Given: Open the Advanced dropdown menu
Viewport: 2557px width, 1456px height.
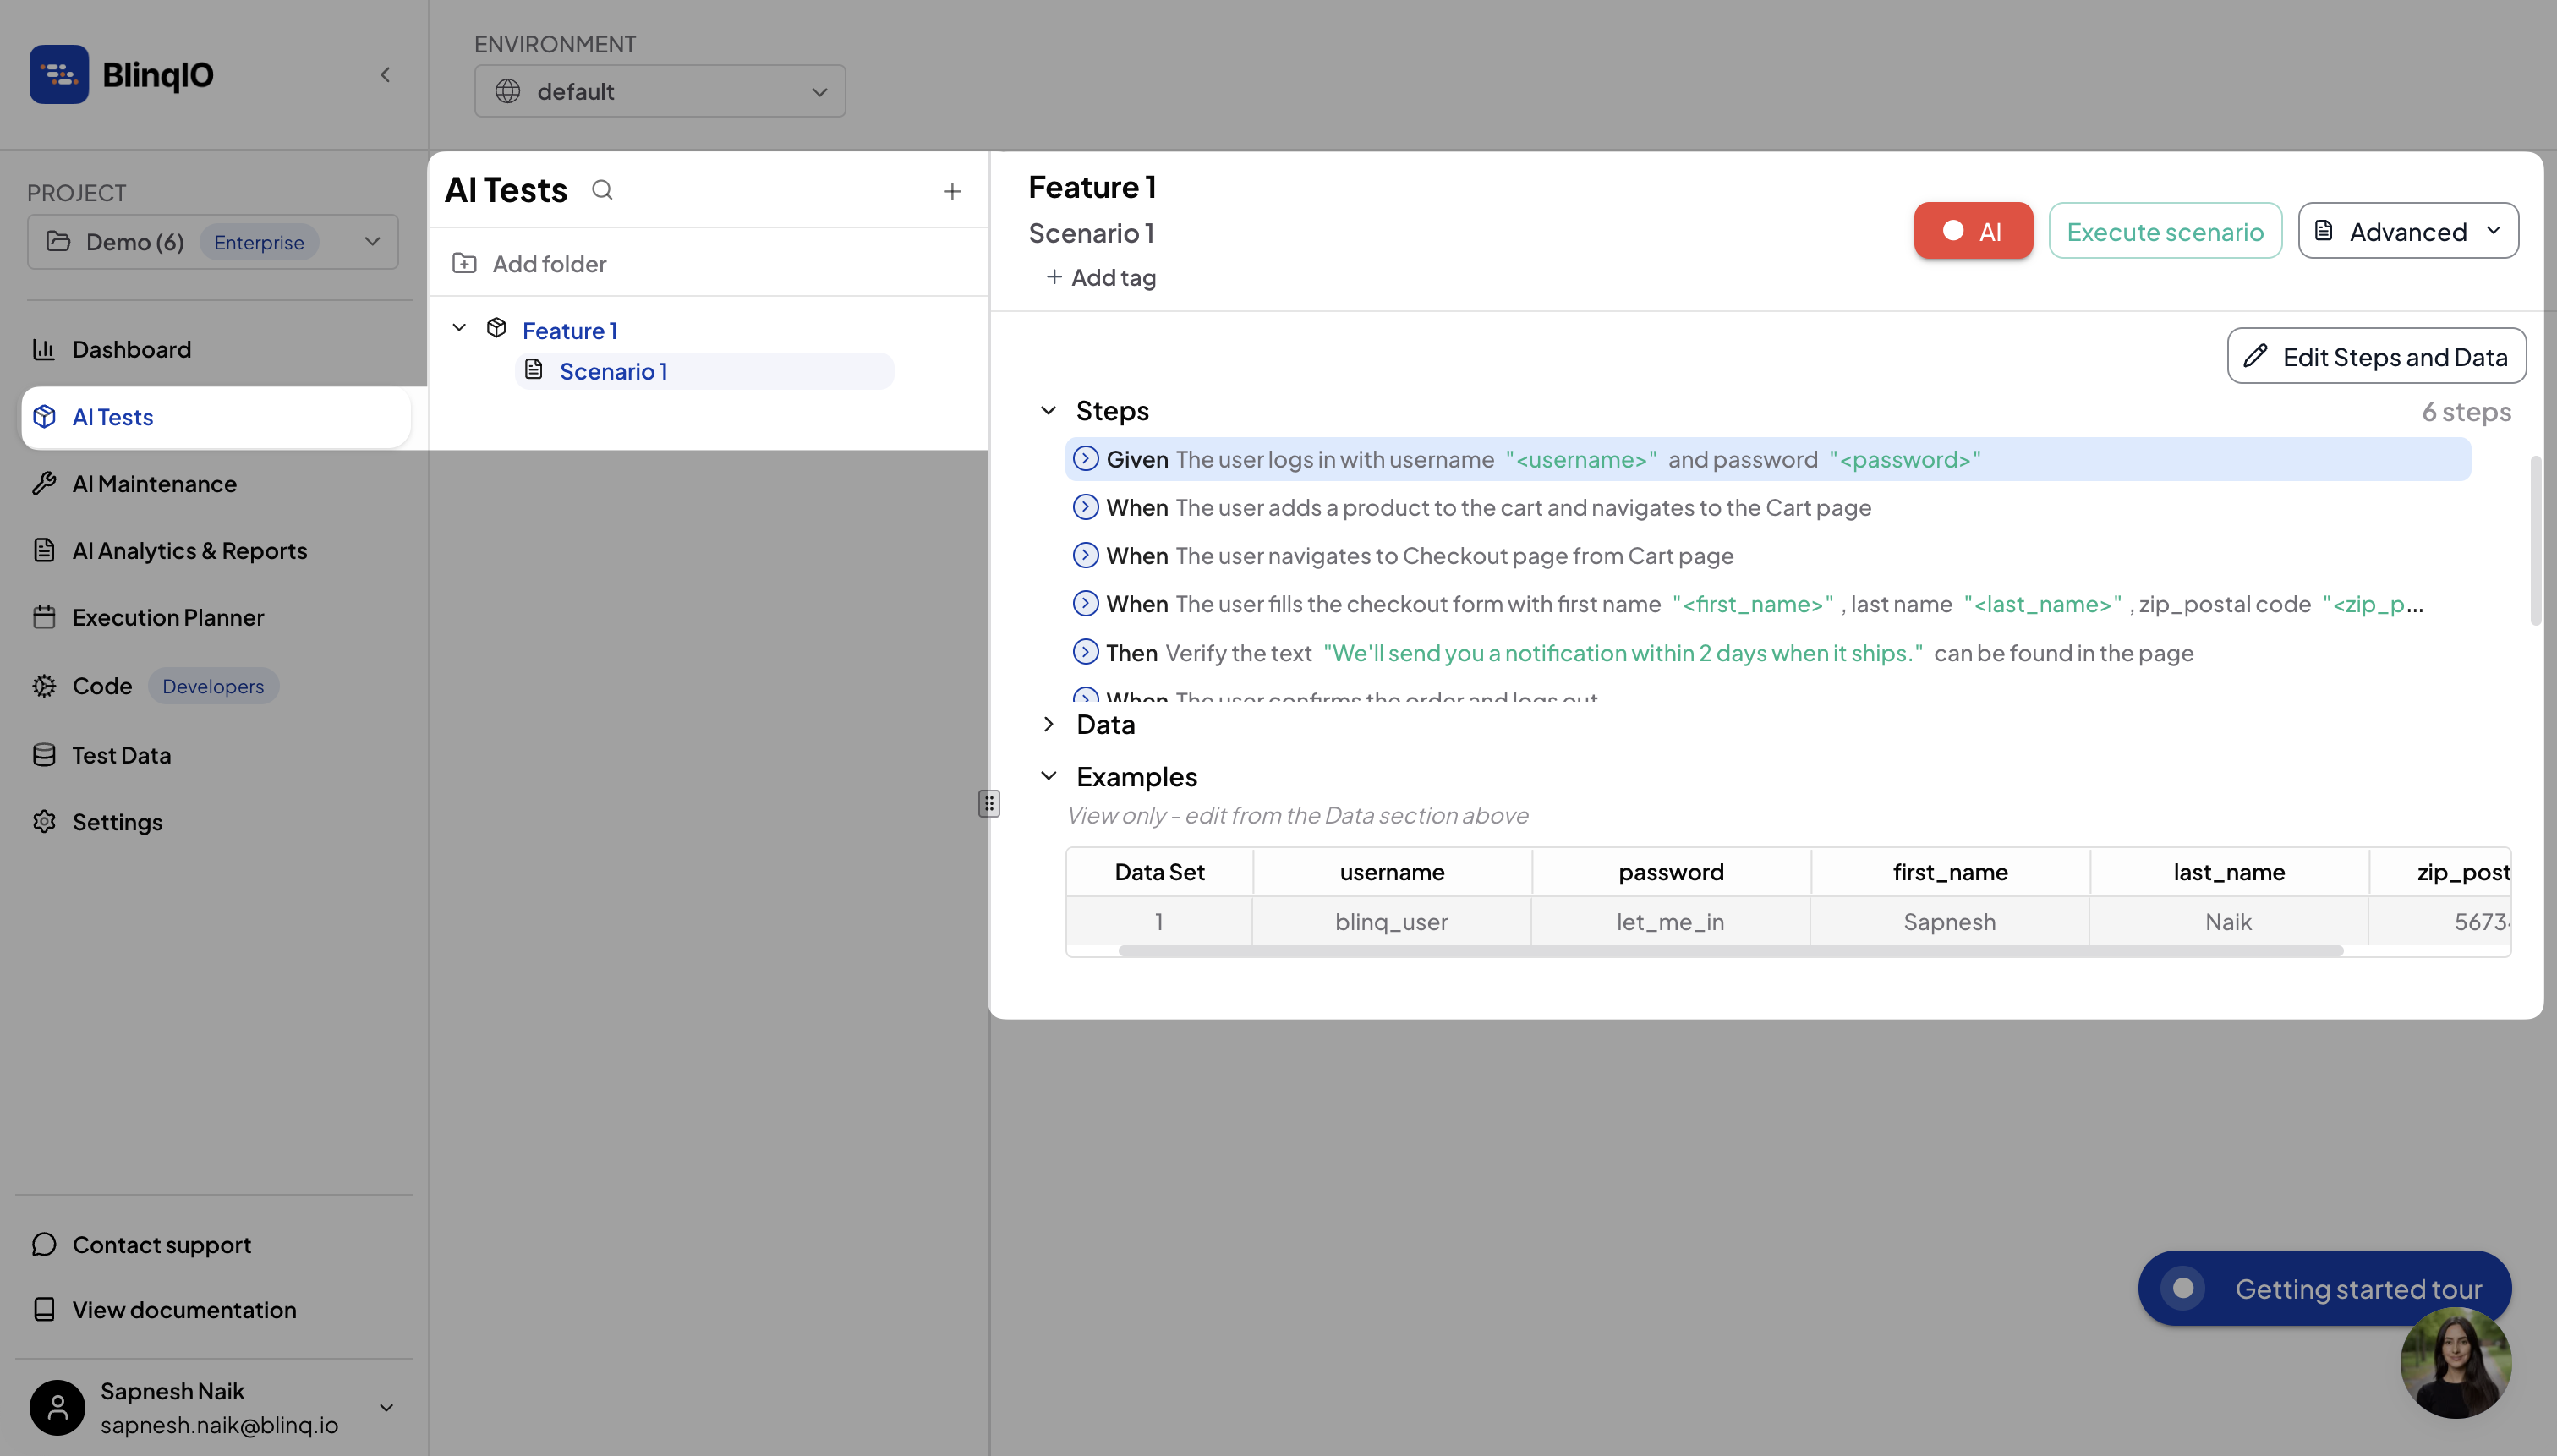Looking at the screenshot, I should click(x=2407, y=231).
